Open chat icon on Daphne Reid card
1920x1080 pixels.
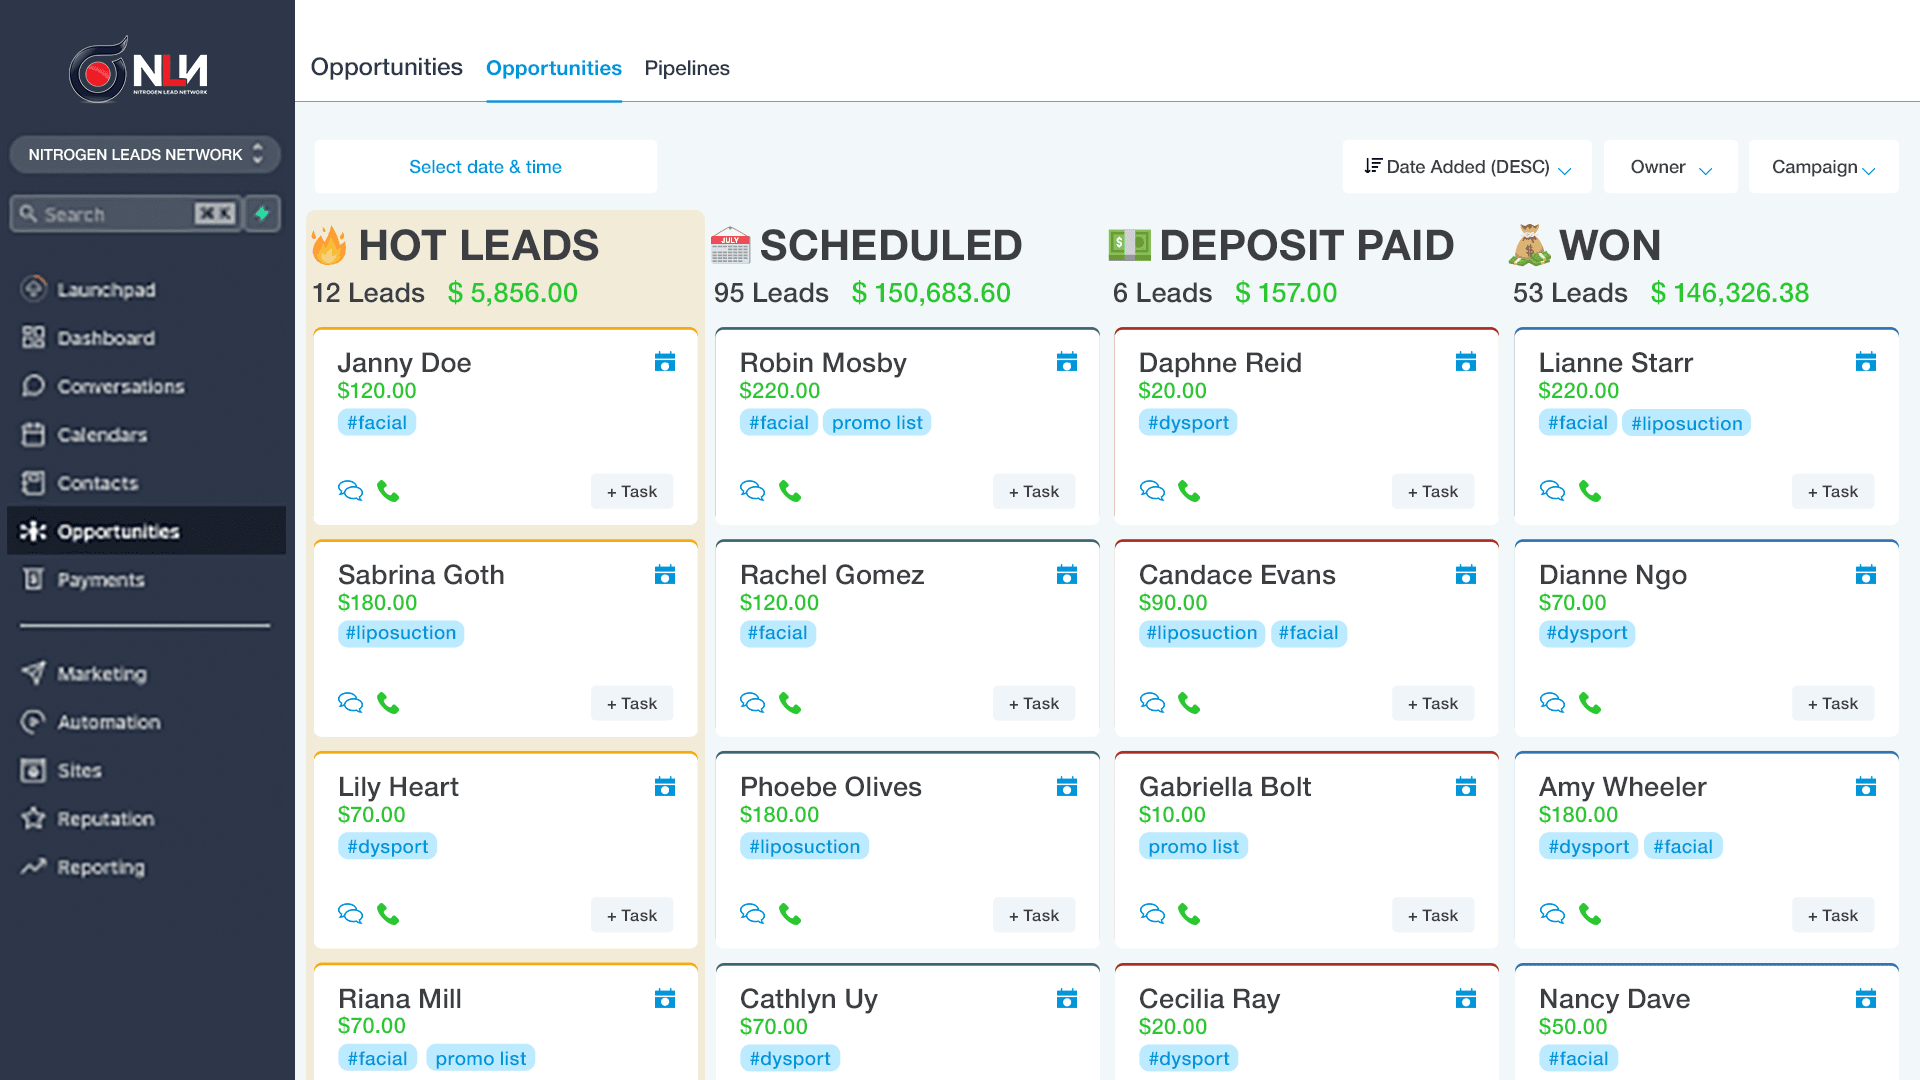tap(1152, 491)
